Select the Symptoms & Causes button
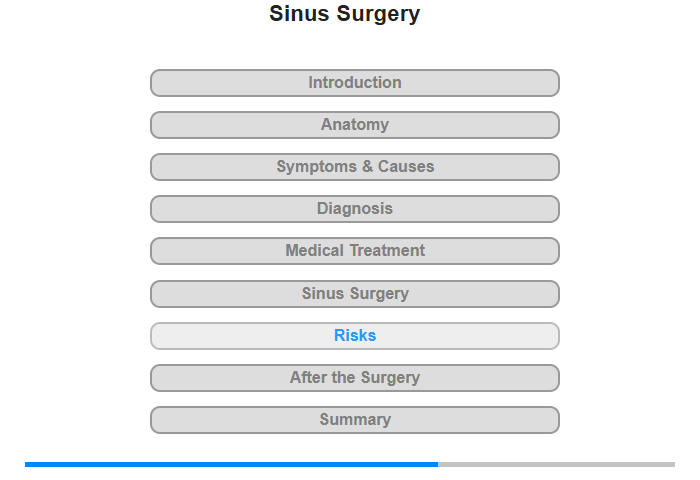Screen dimensions: 700x480 [355, 167]
